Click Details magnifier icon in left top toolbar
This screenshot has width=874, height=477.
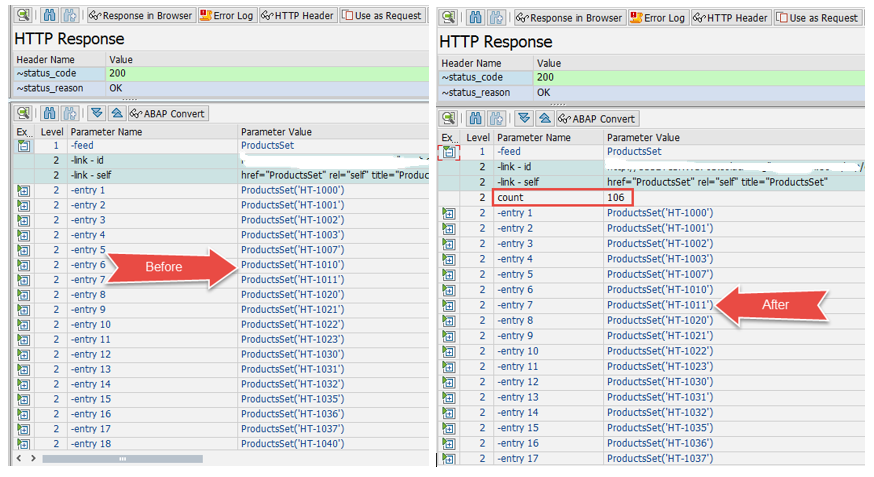(23, 16)
